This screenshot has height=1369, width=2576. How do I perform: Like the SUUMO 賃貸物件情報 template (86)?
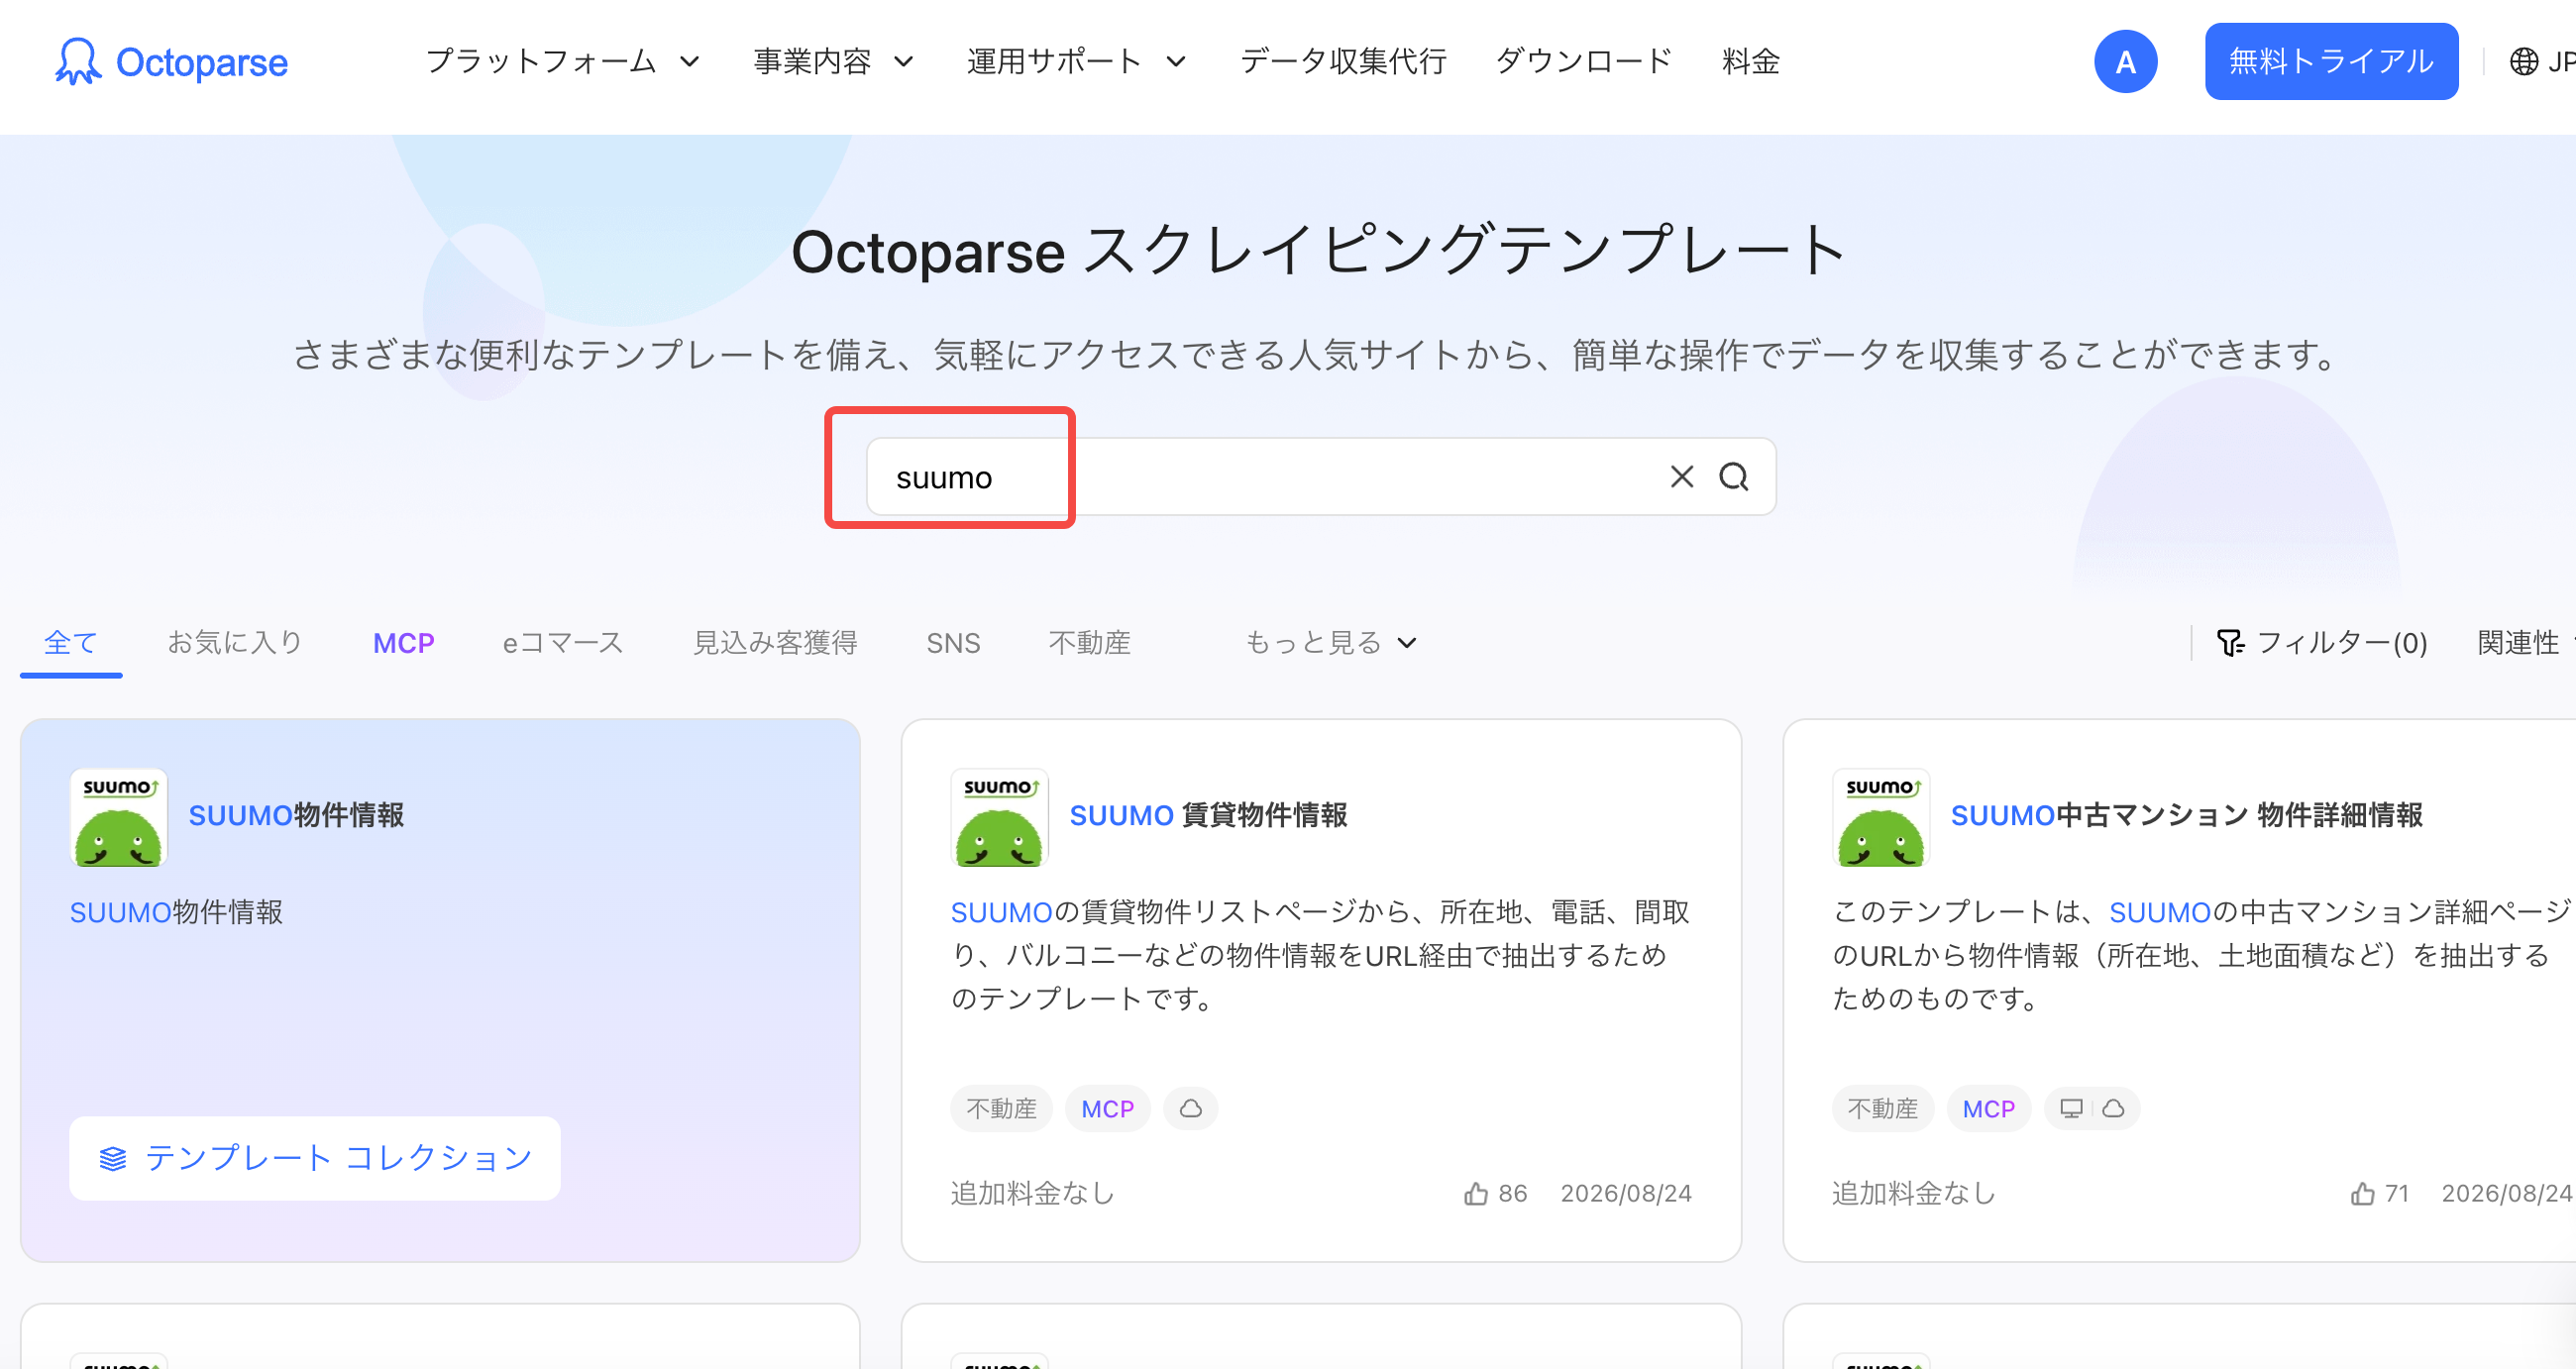coord(1495,1193)
